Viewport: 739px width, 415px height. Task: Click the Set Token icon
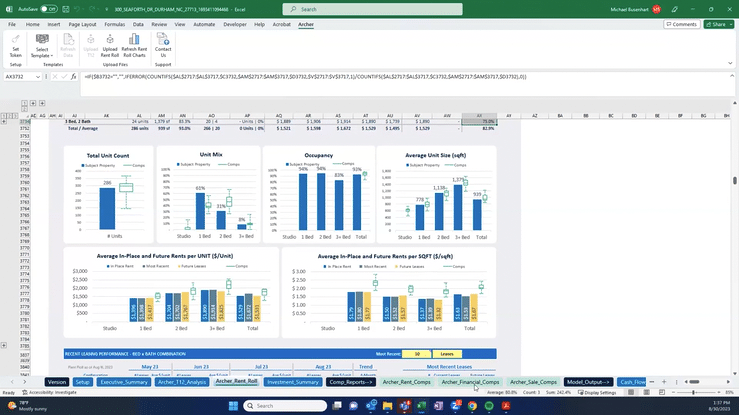(16, 46)
